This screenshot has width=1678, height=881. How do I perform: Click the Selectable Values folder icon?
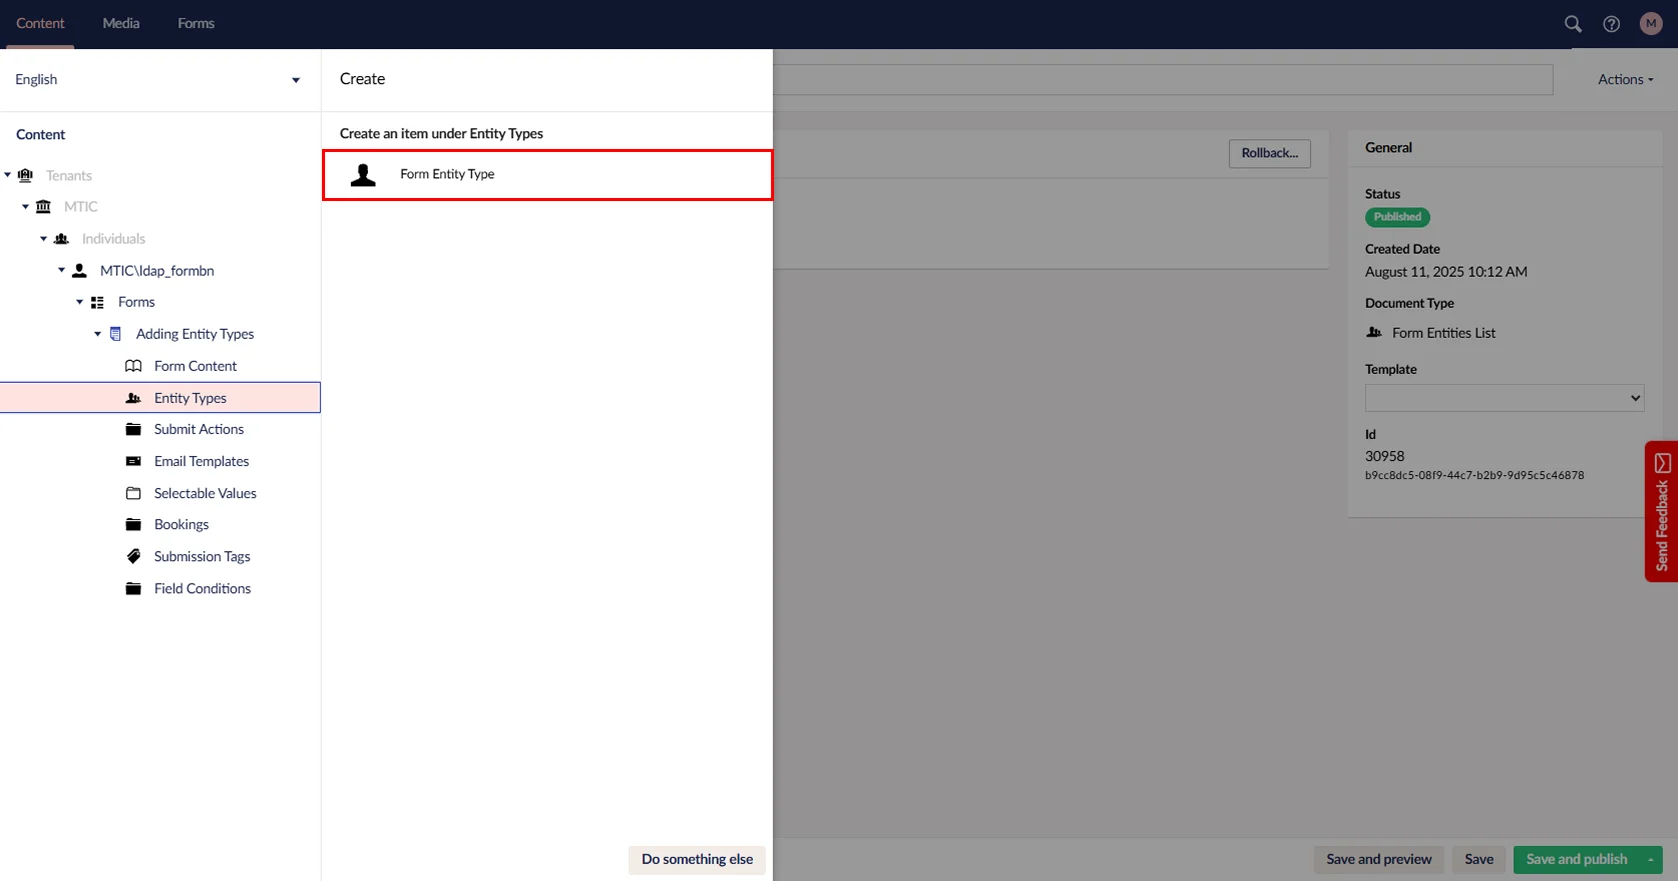[x=133, y=493]
